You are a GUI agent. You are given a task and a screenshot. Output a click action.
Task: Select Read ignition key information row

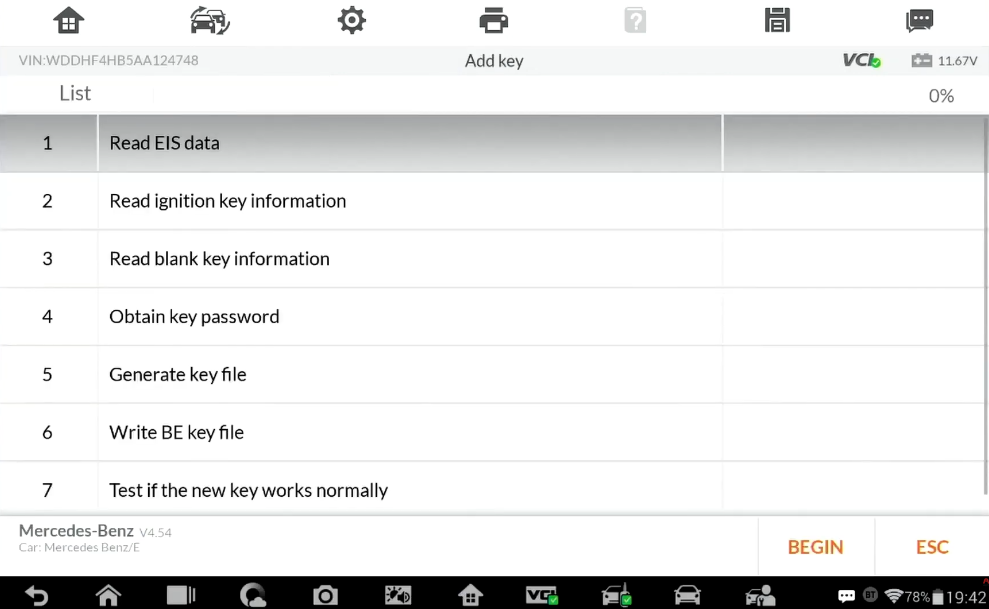492,201
